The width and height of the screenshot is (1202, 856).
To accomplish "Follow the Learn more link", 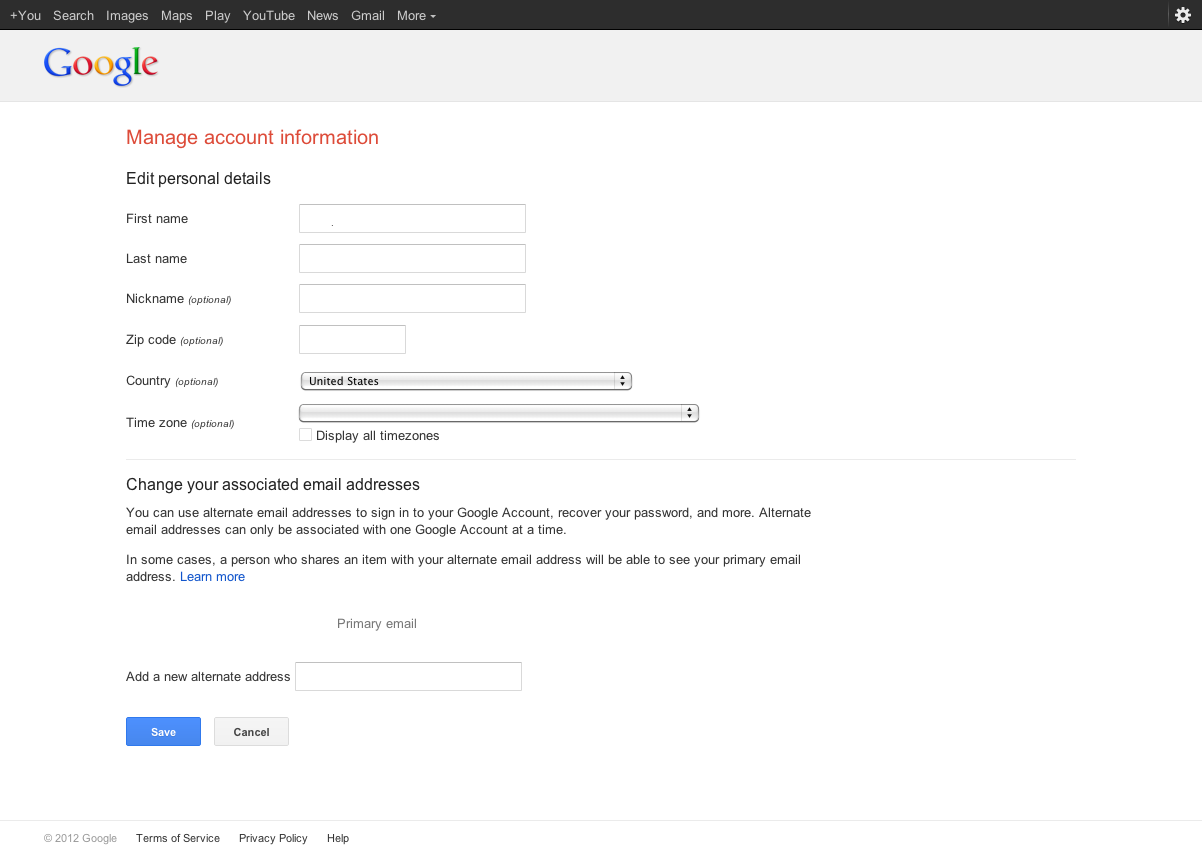I will click(212, 577).
